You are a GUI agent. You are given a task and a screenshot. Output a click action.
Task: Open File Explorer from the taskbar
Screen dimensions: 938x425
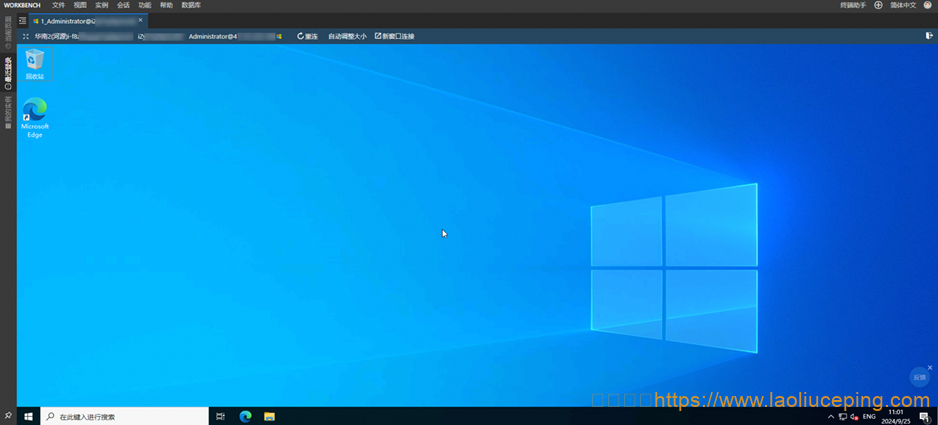coord(269,416)
